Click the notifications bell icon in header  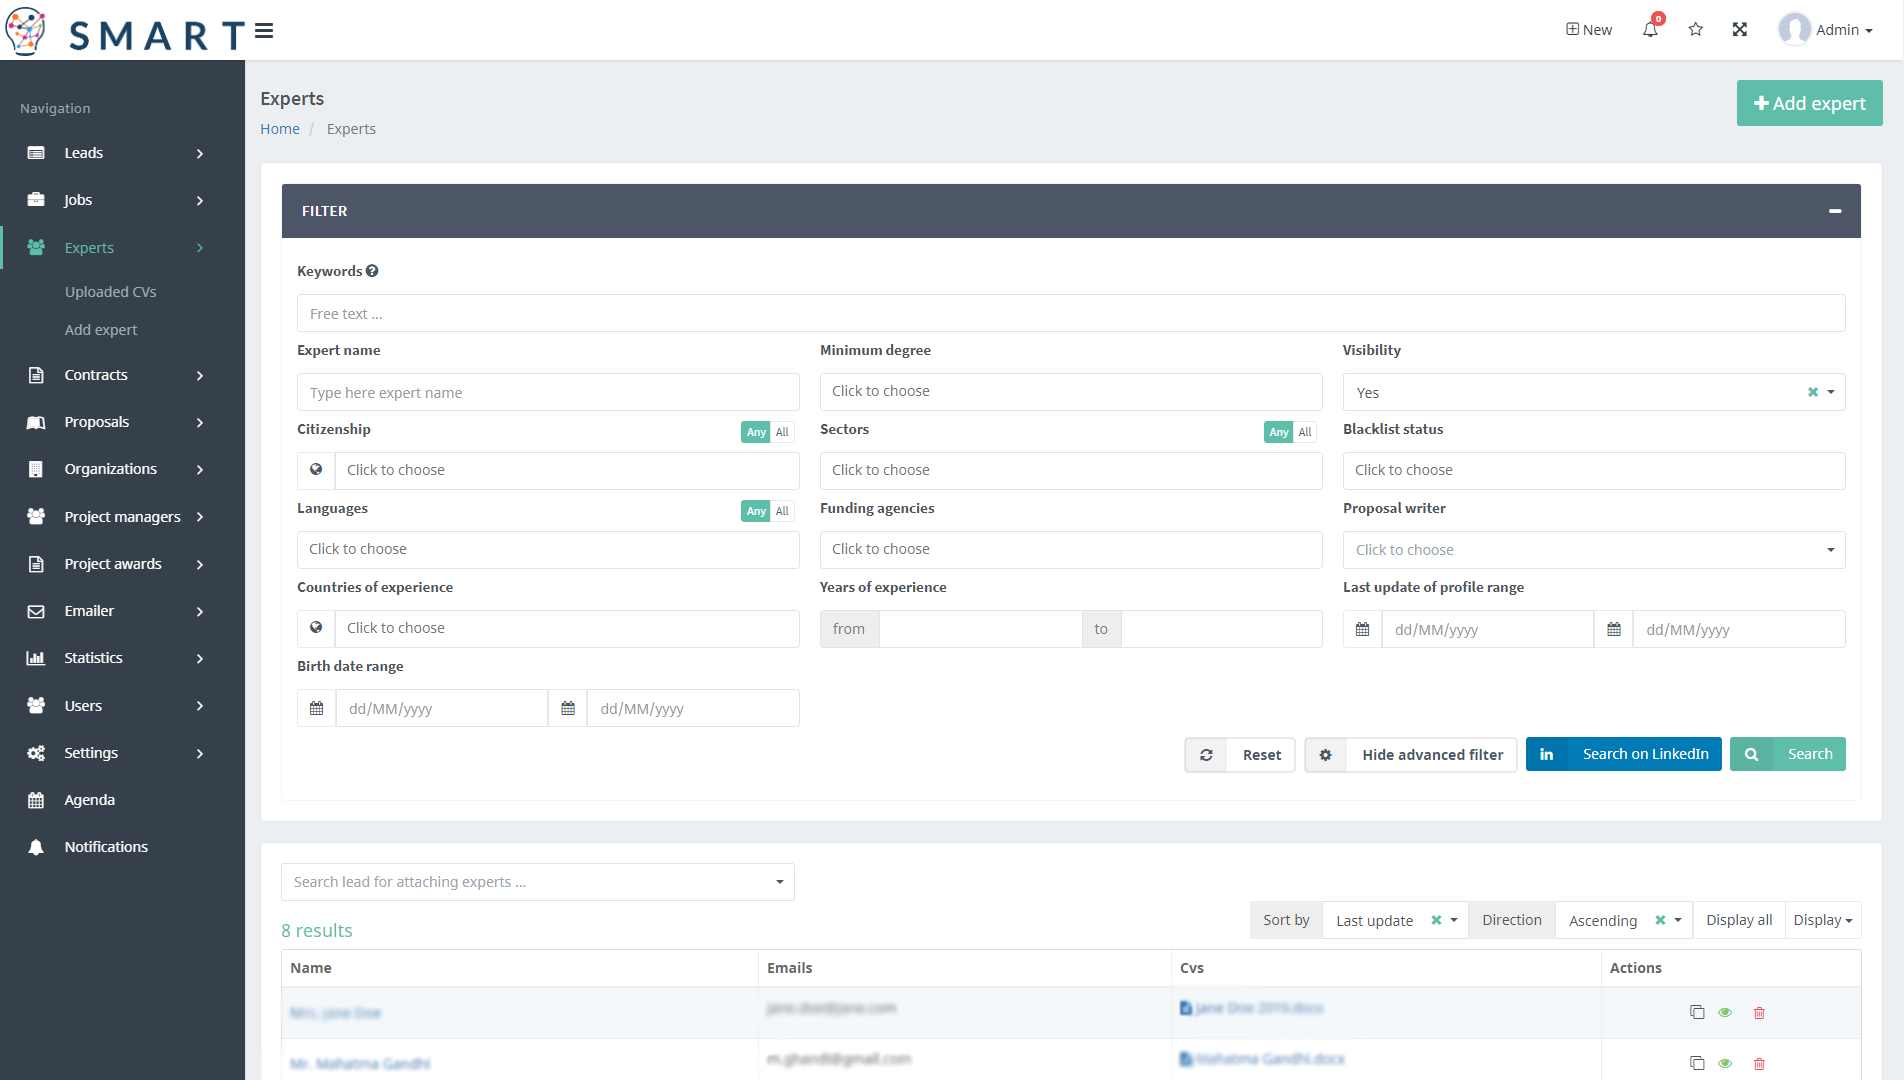coord(1650,30)
